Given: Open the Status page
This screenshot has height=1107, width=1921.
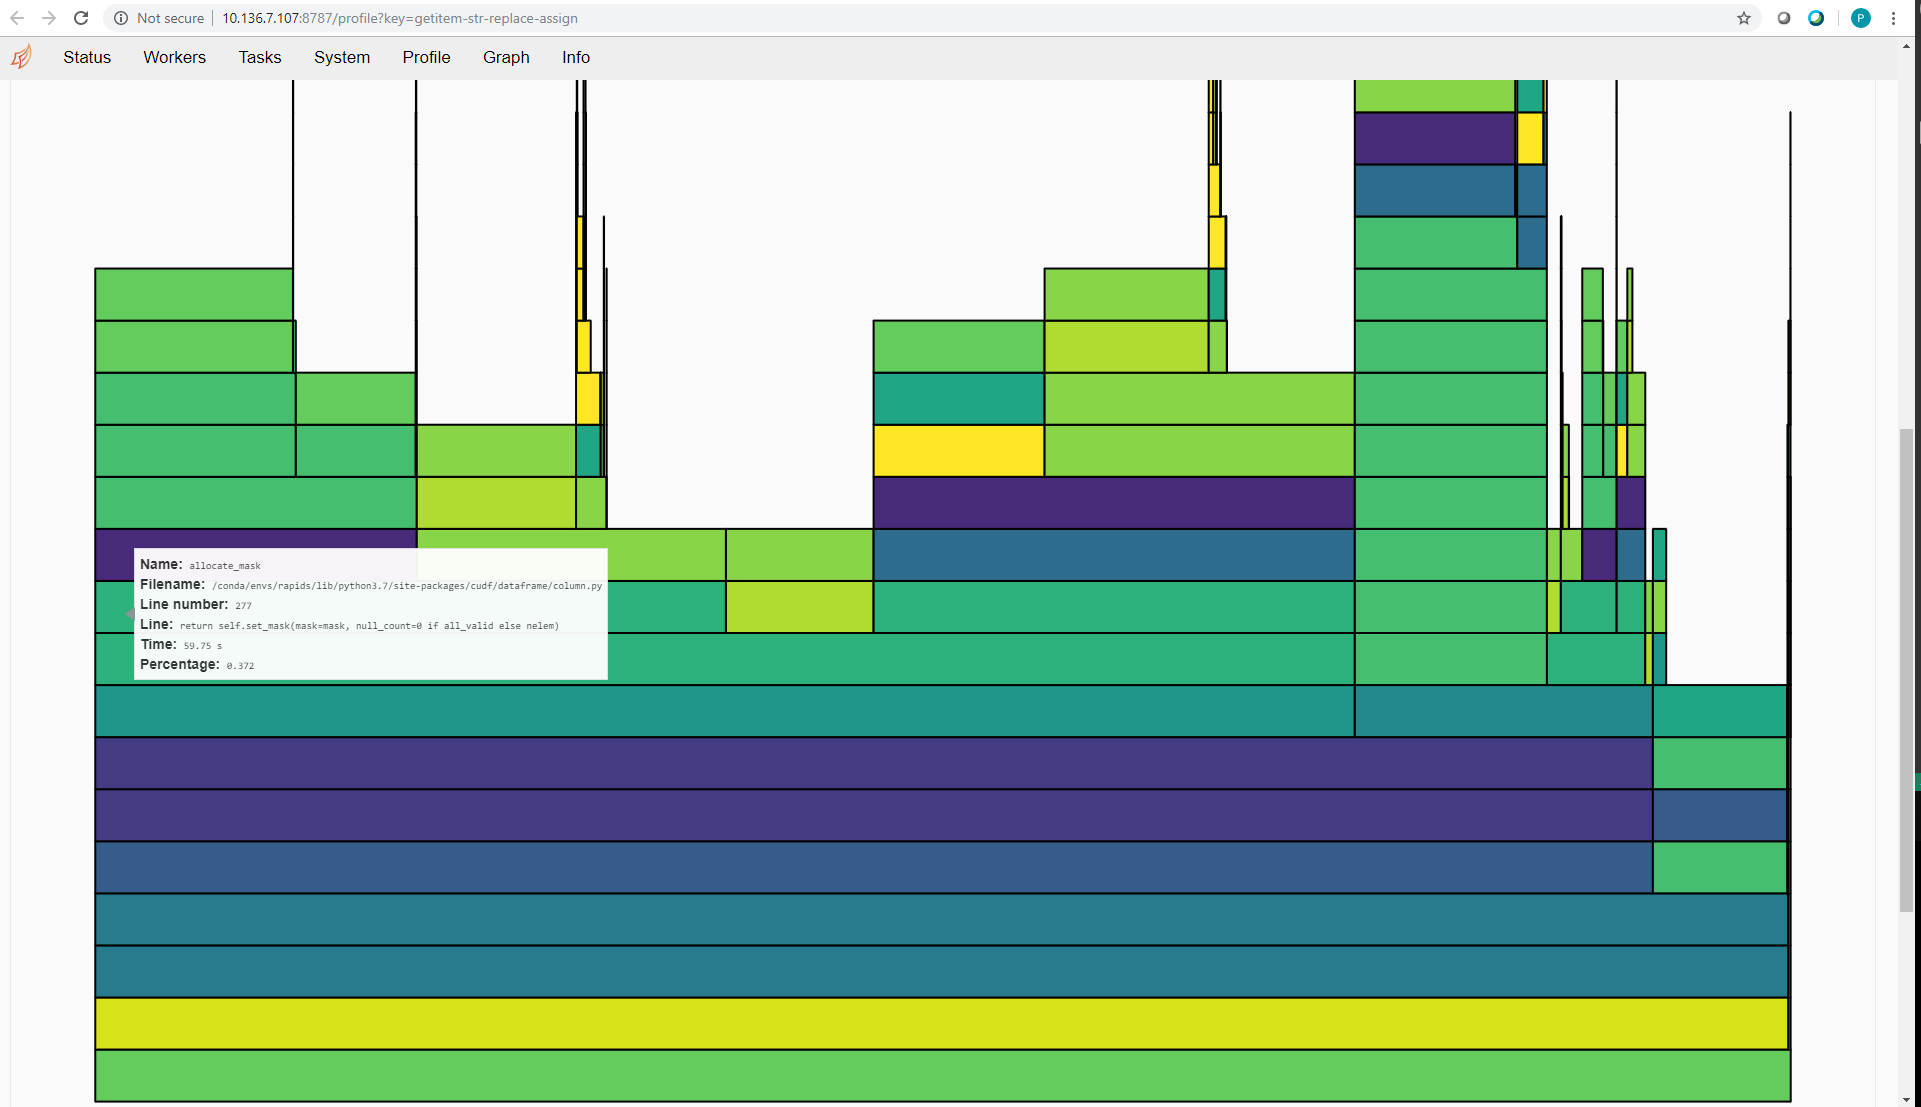Looking at the screenshot, I should tap(86, 57).
